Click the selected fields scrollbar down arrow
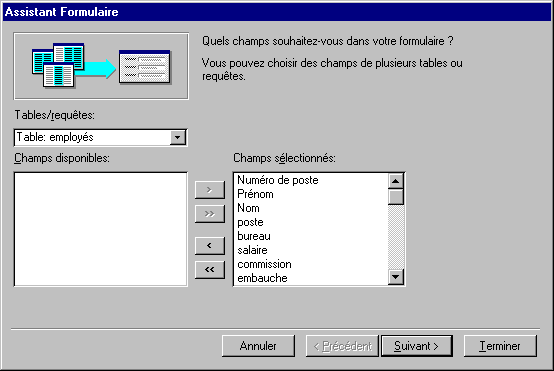The height and width of the screenshot is (371, 554). pyautogui.click(x=396, y=277)
